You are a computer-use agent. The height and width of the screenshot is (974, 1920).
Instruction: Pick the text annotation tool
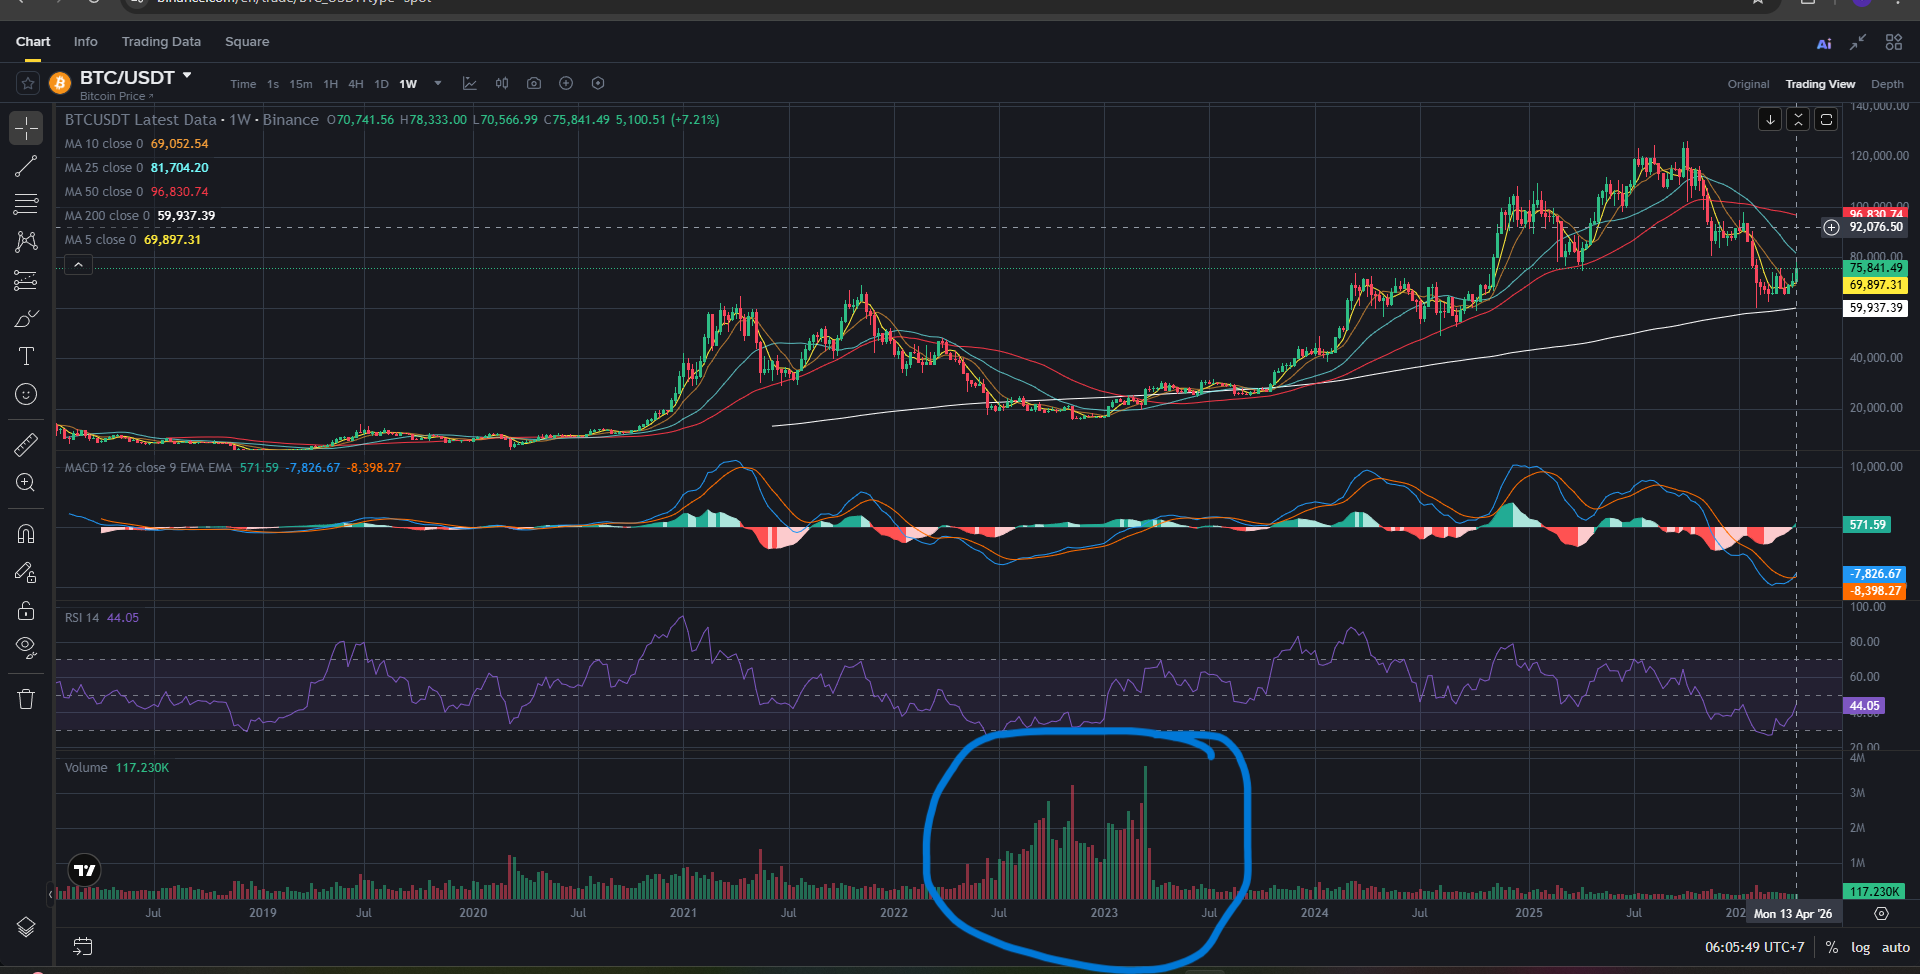[26, 356]
